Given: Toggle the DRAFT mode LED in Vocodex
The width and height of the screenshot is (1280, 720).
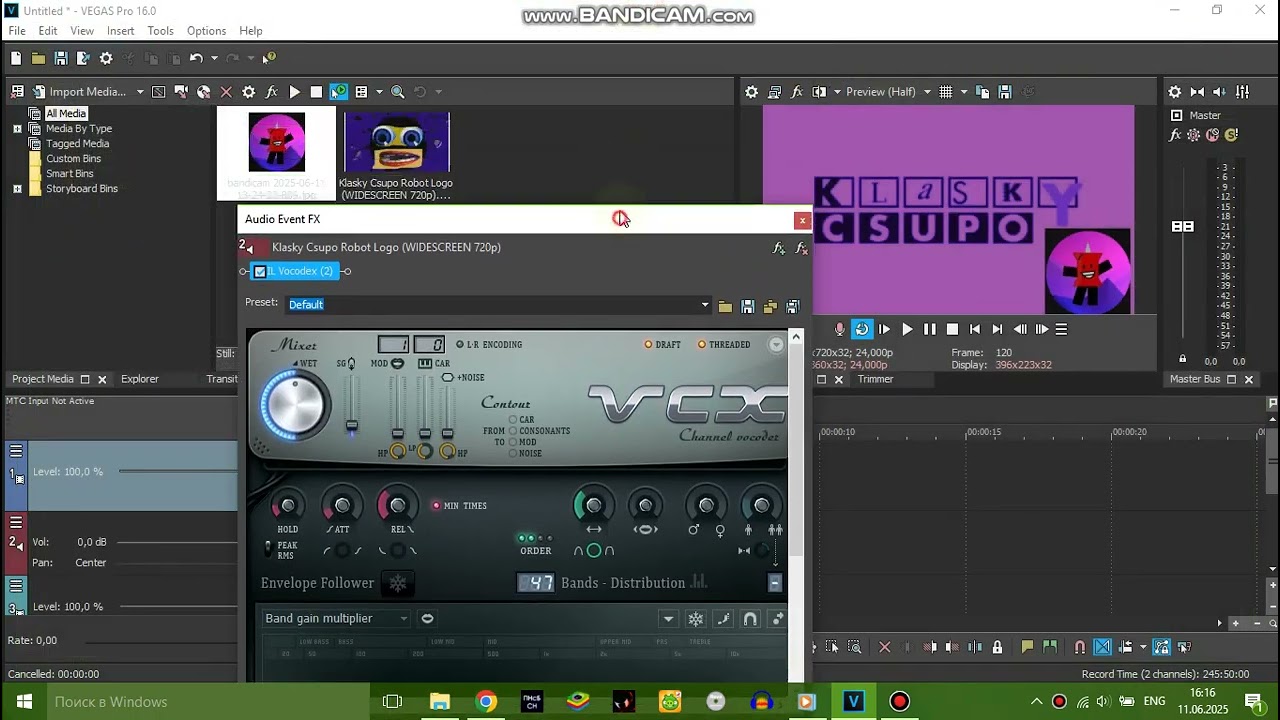Looking at the screenshot, I should 648,344.
